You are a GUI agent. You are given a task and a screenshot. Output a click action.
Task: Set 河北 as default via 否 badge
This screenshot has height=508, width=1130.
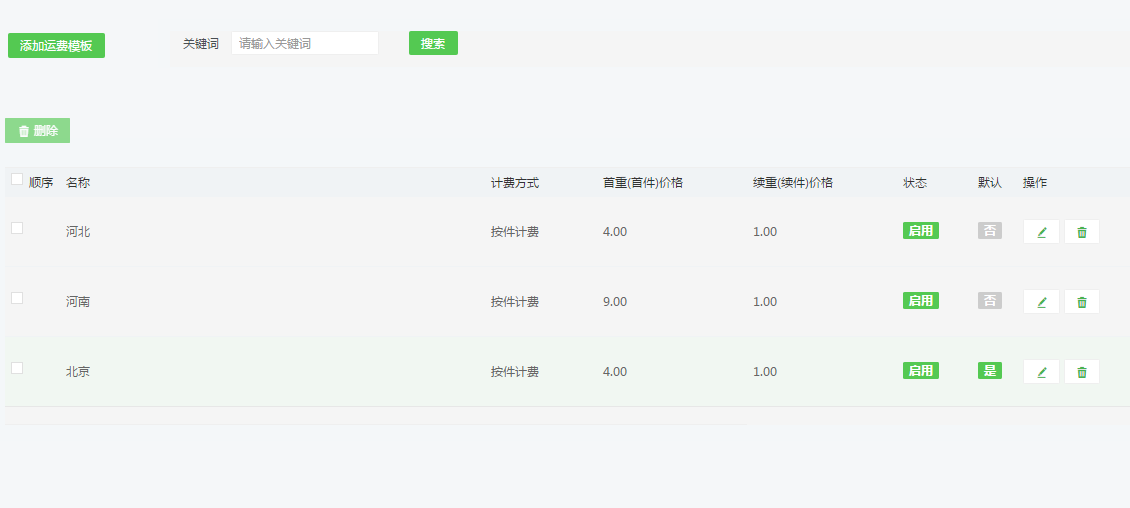(990, 231)
